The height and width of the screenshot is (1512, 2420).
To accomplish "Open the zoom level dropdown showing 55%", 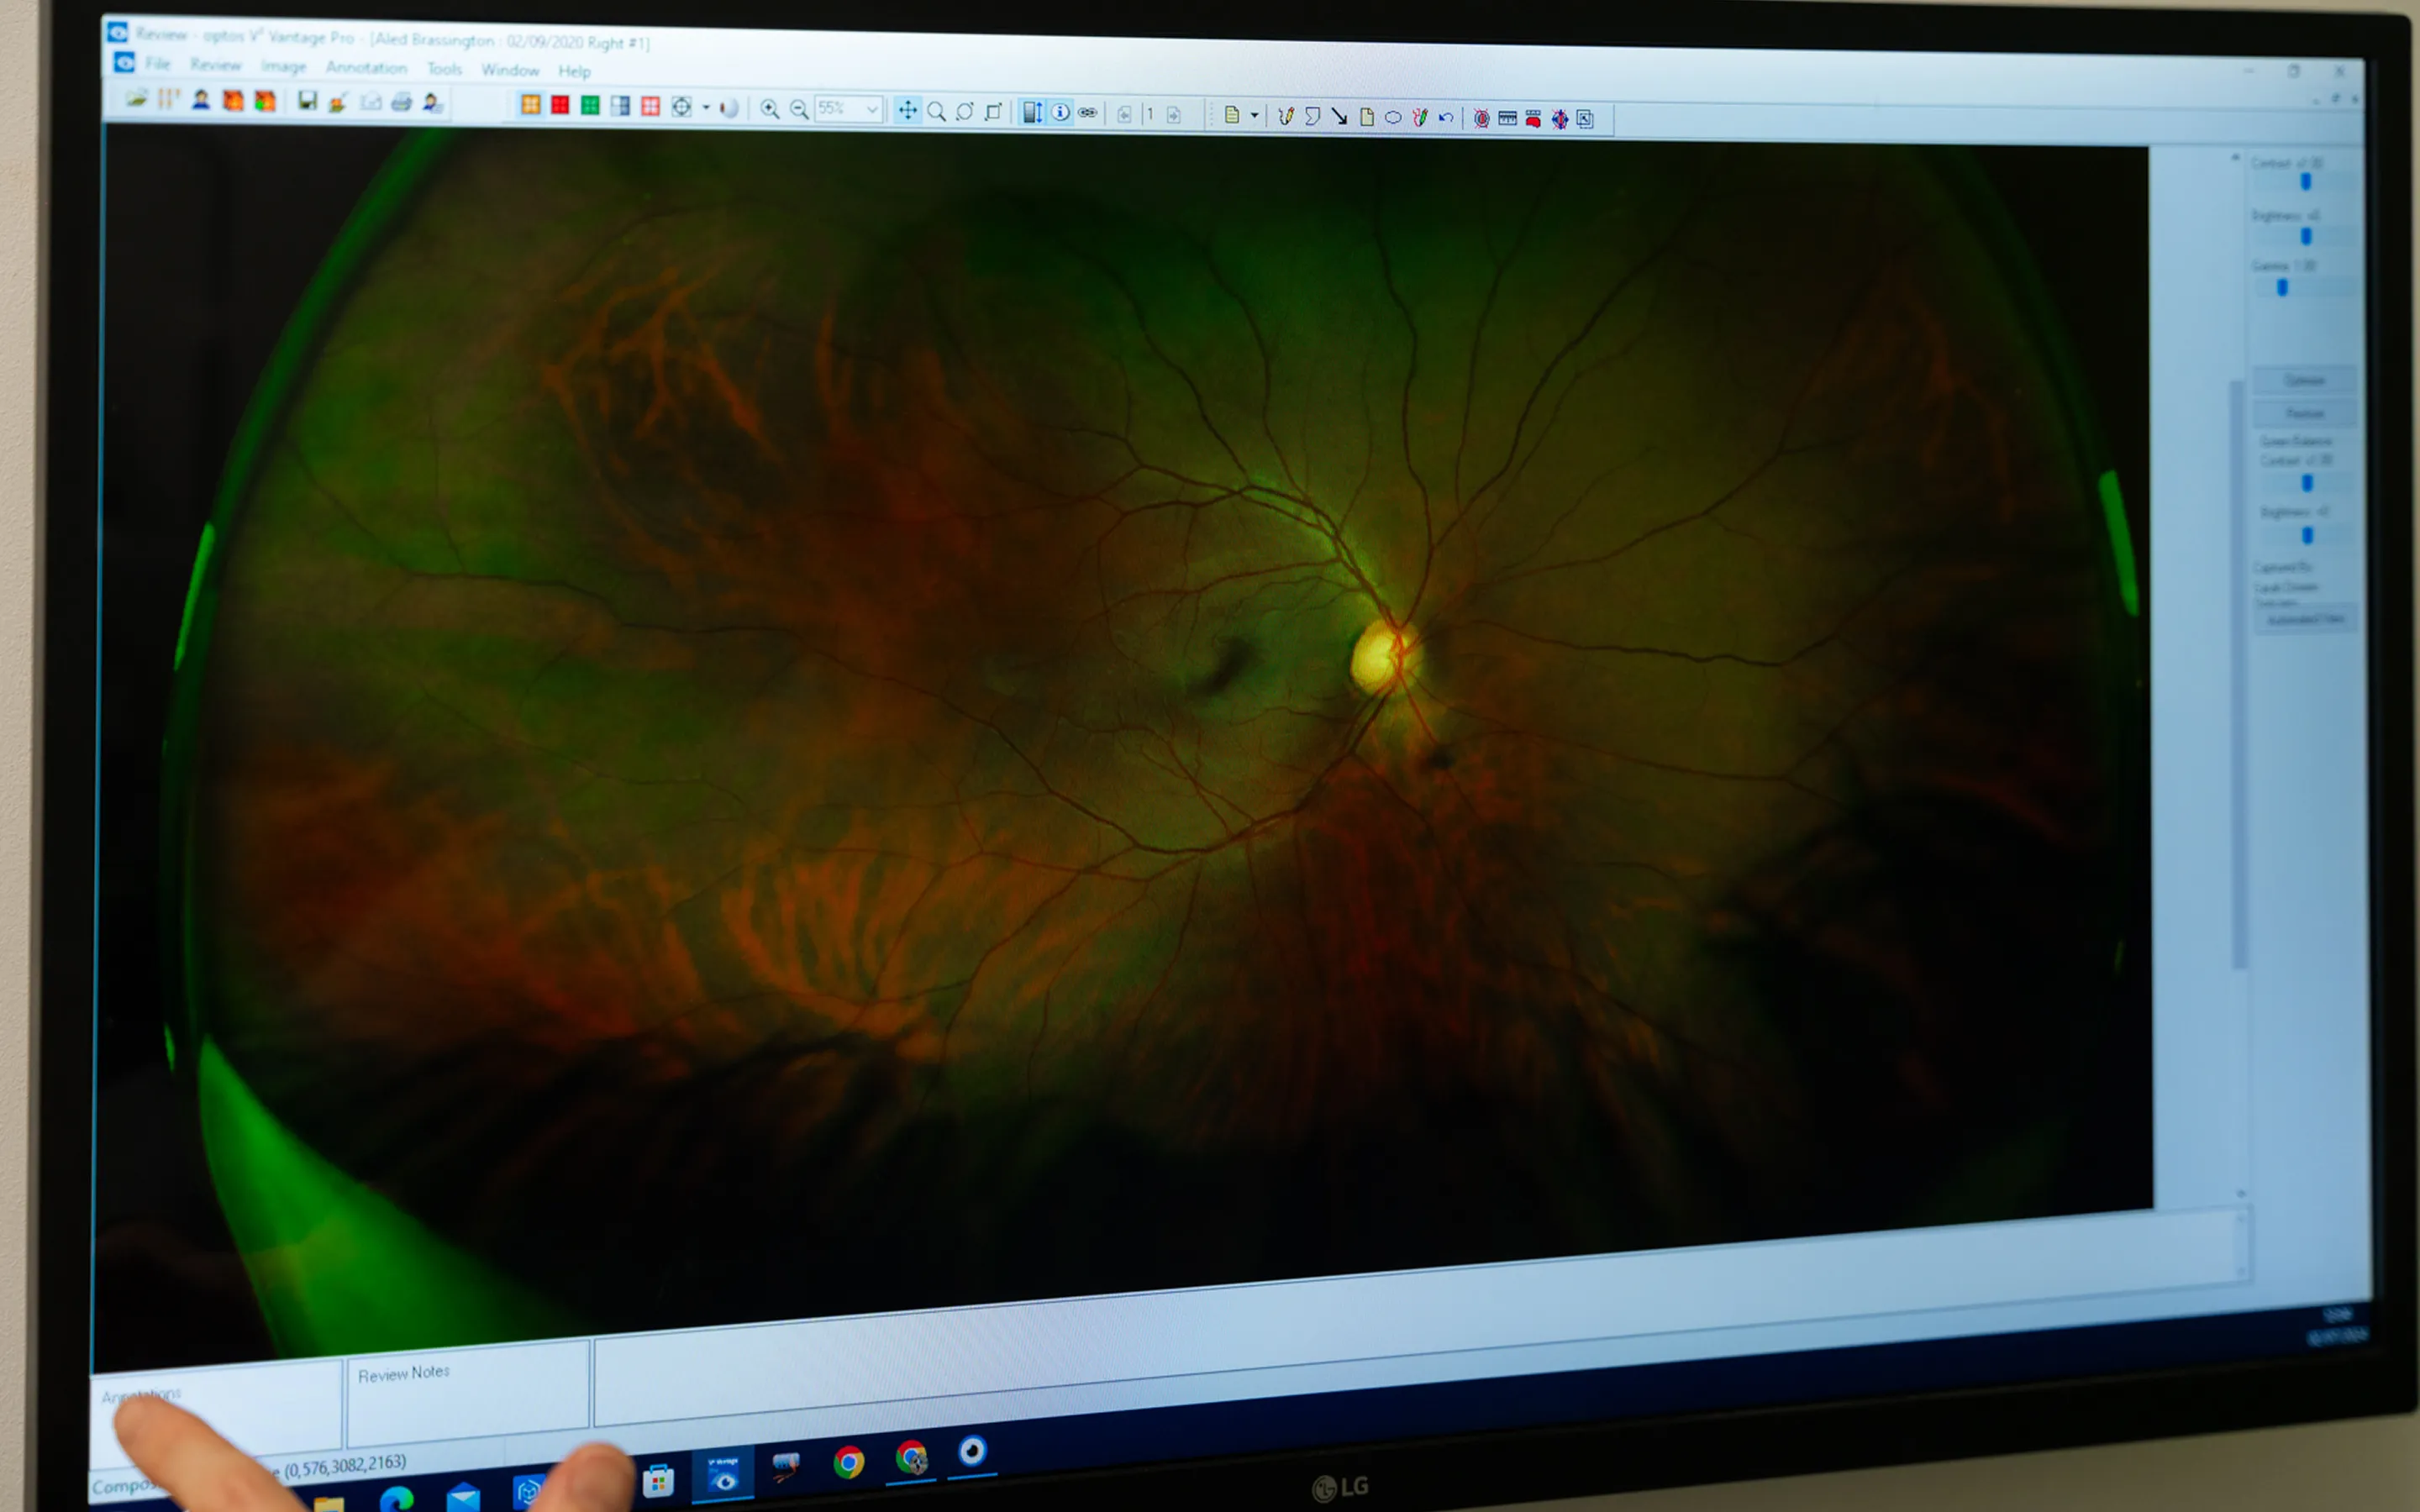I will (x=874, y=110).
